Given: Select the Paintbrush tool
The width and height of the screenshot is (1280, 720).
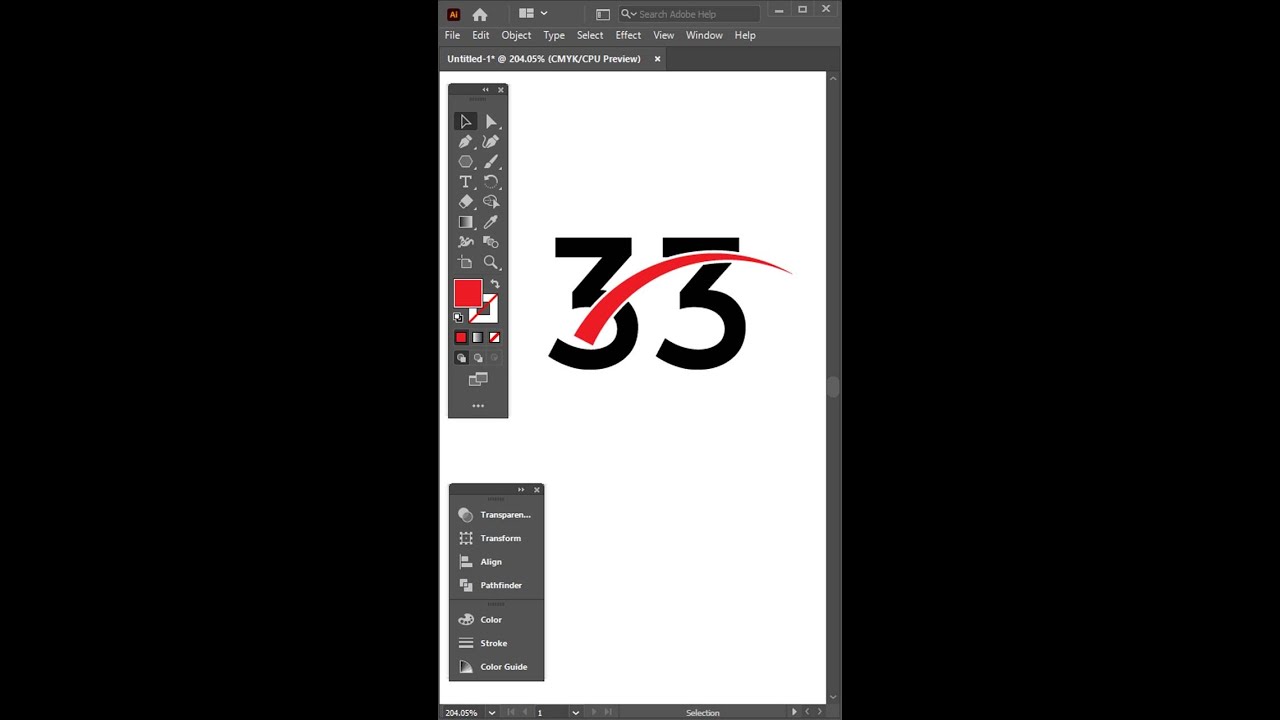Looking at the screenshot, I should [x=491, y=161].
